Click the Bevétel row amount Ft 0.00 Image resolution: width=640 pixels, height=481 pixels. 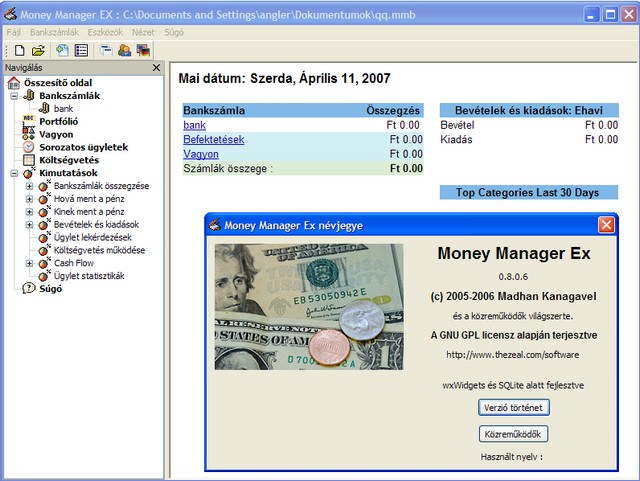[x=601, y=125]
